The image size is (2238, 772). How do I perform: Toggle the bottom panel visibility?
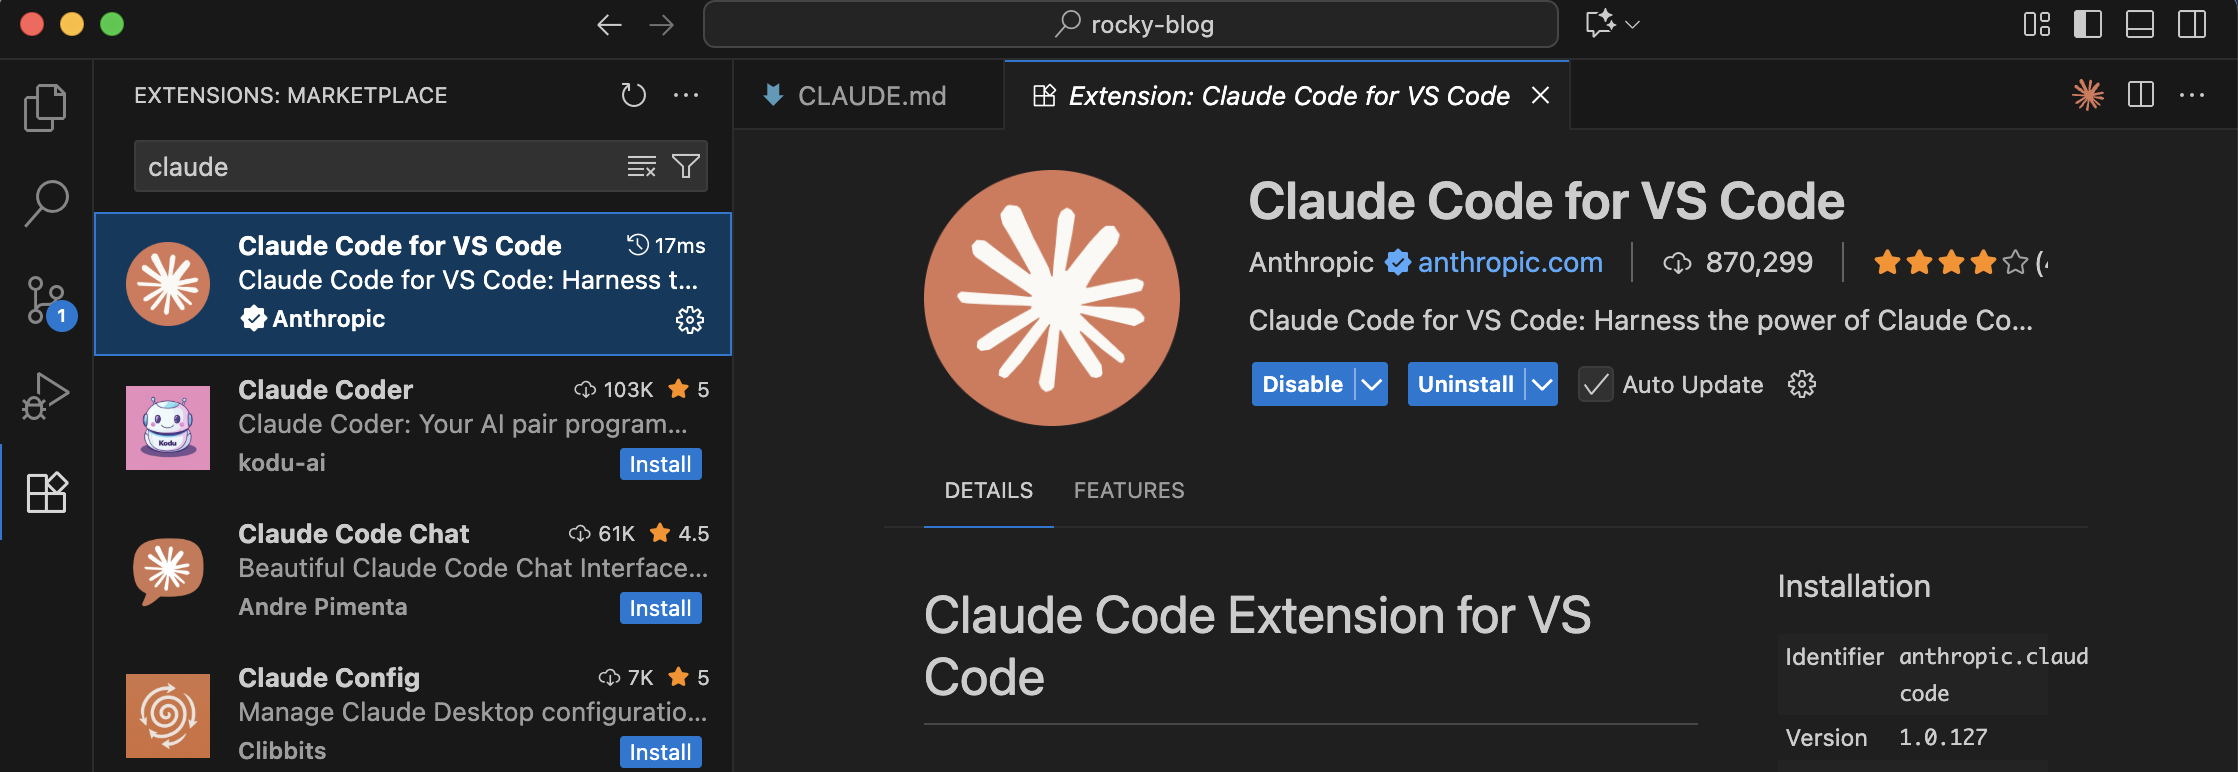coord(2140,24)
